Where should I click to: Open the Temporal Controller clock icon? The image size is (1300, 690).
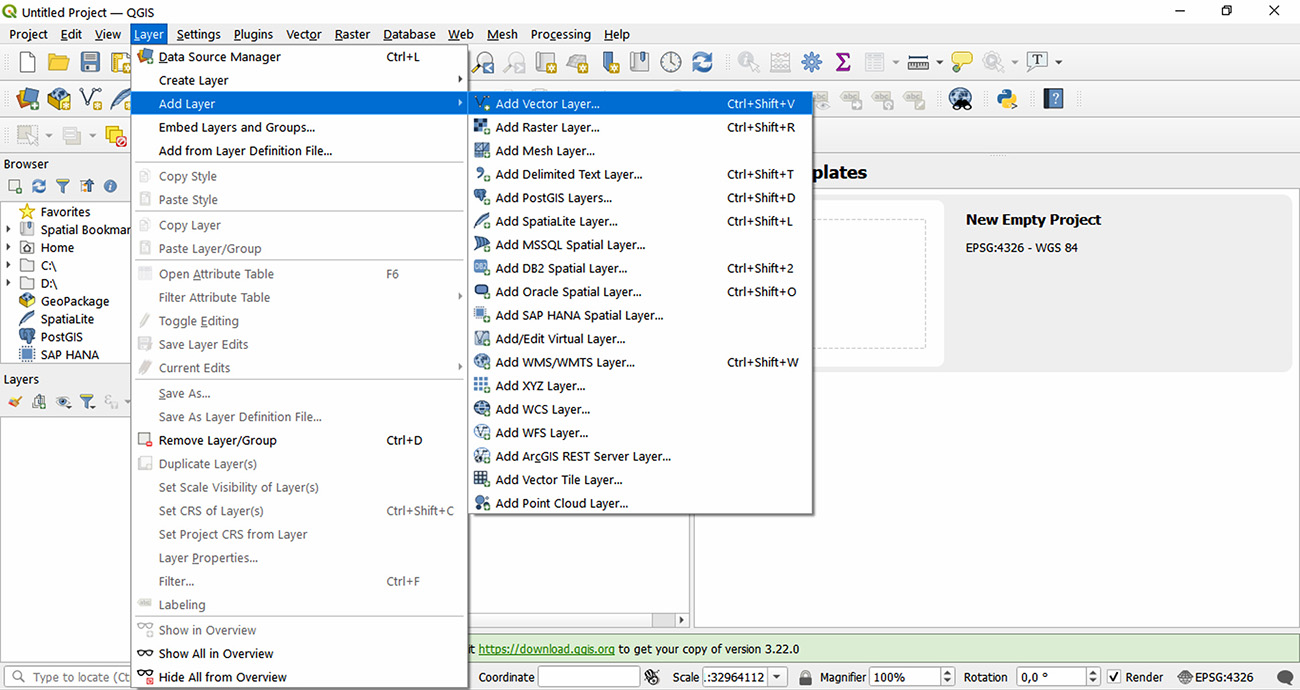[671, 62]
